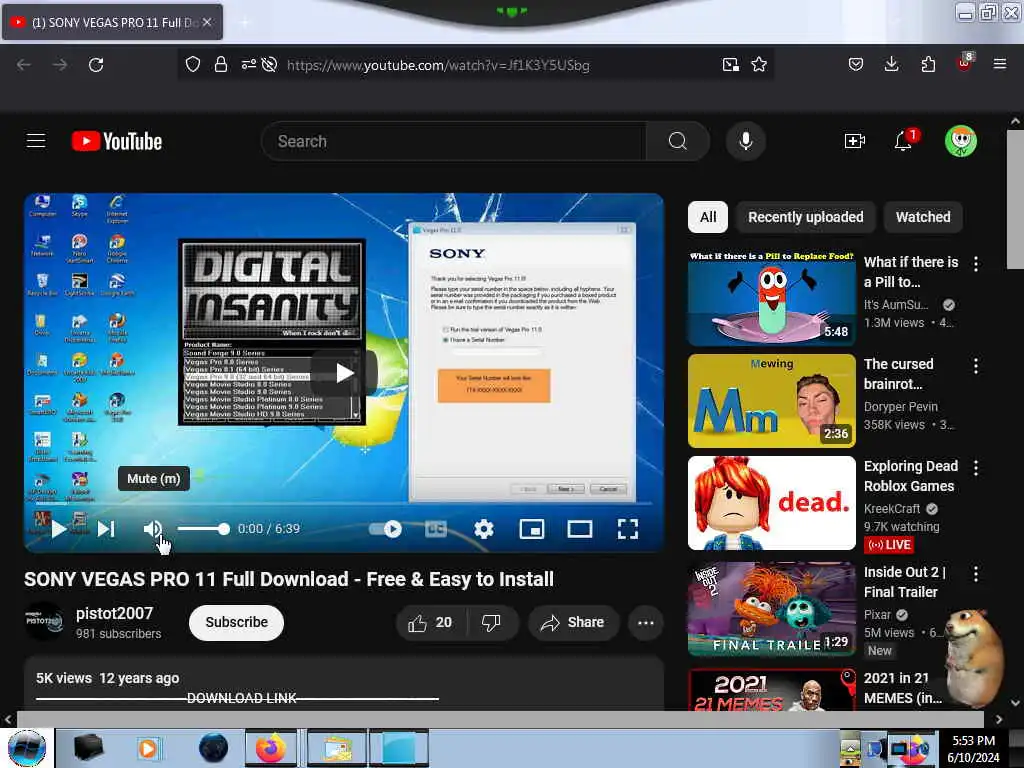The image size is (1024, 768).
Task: Open the pistot2007 channel name link
Action: point(114,613)
